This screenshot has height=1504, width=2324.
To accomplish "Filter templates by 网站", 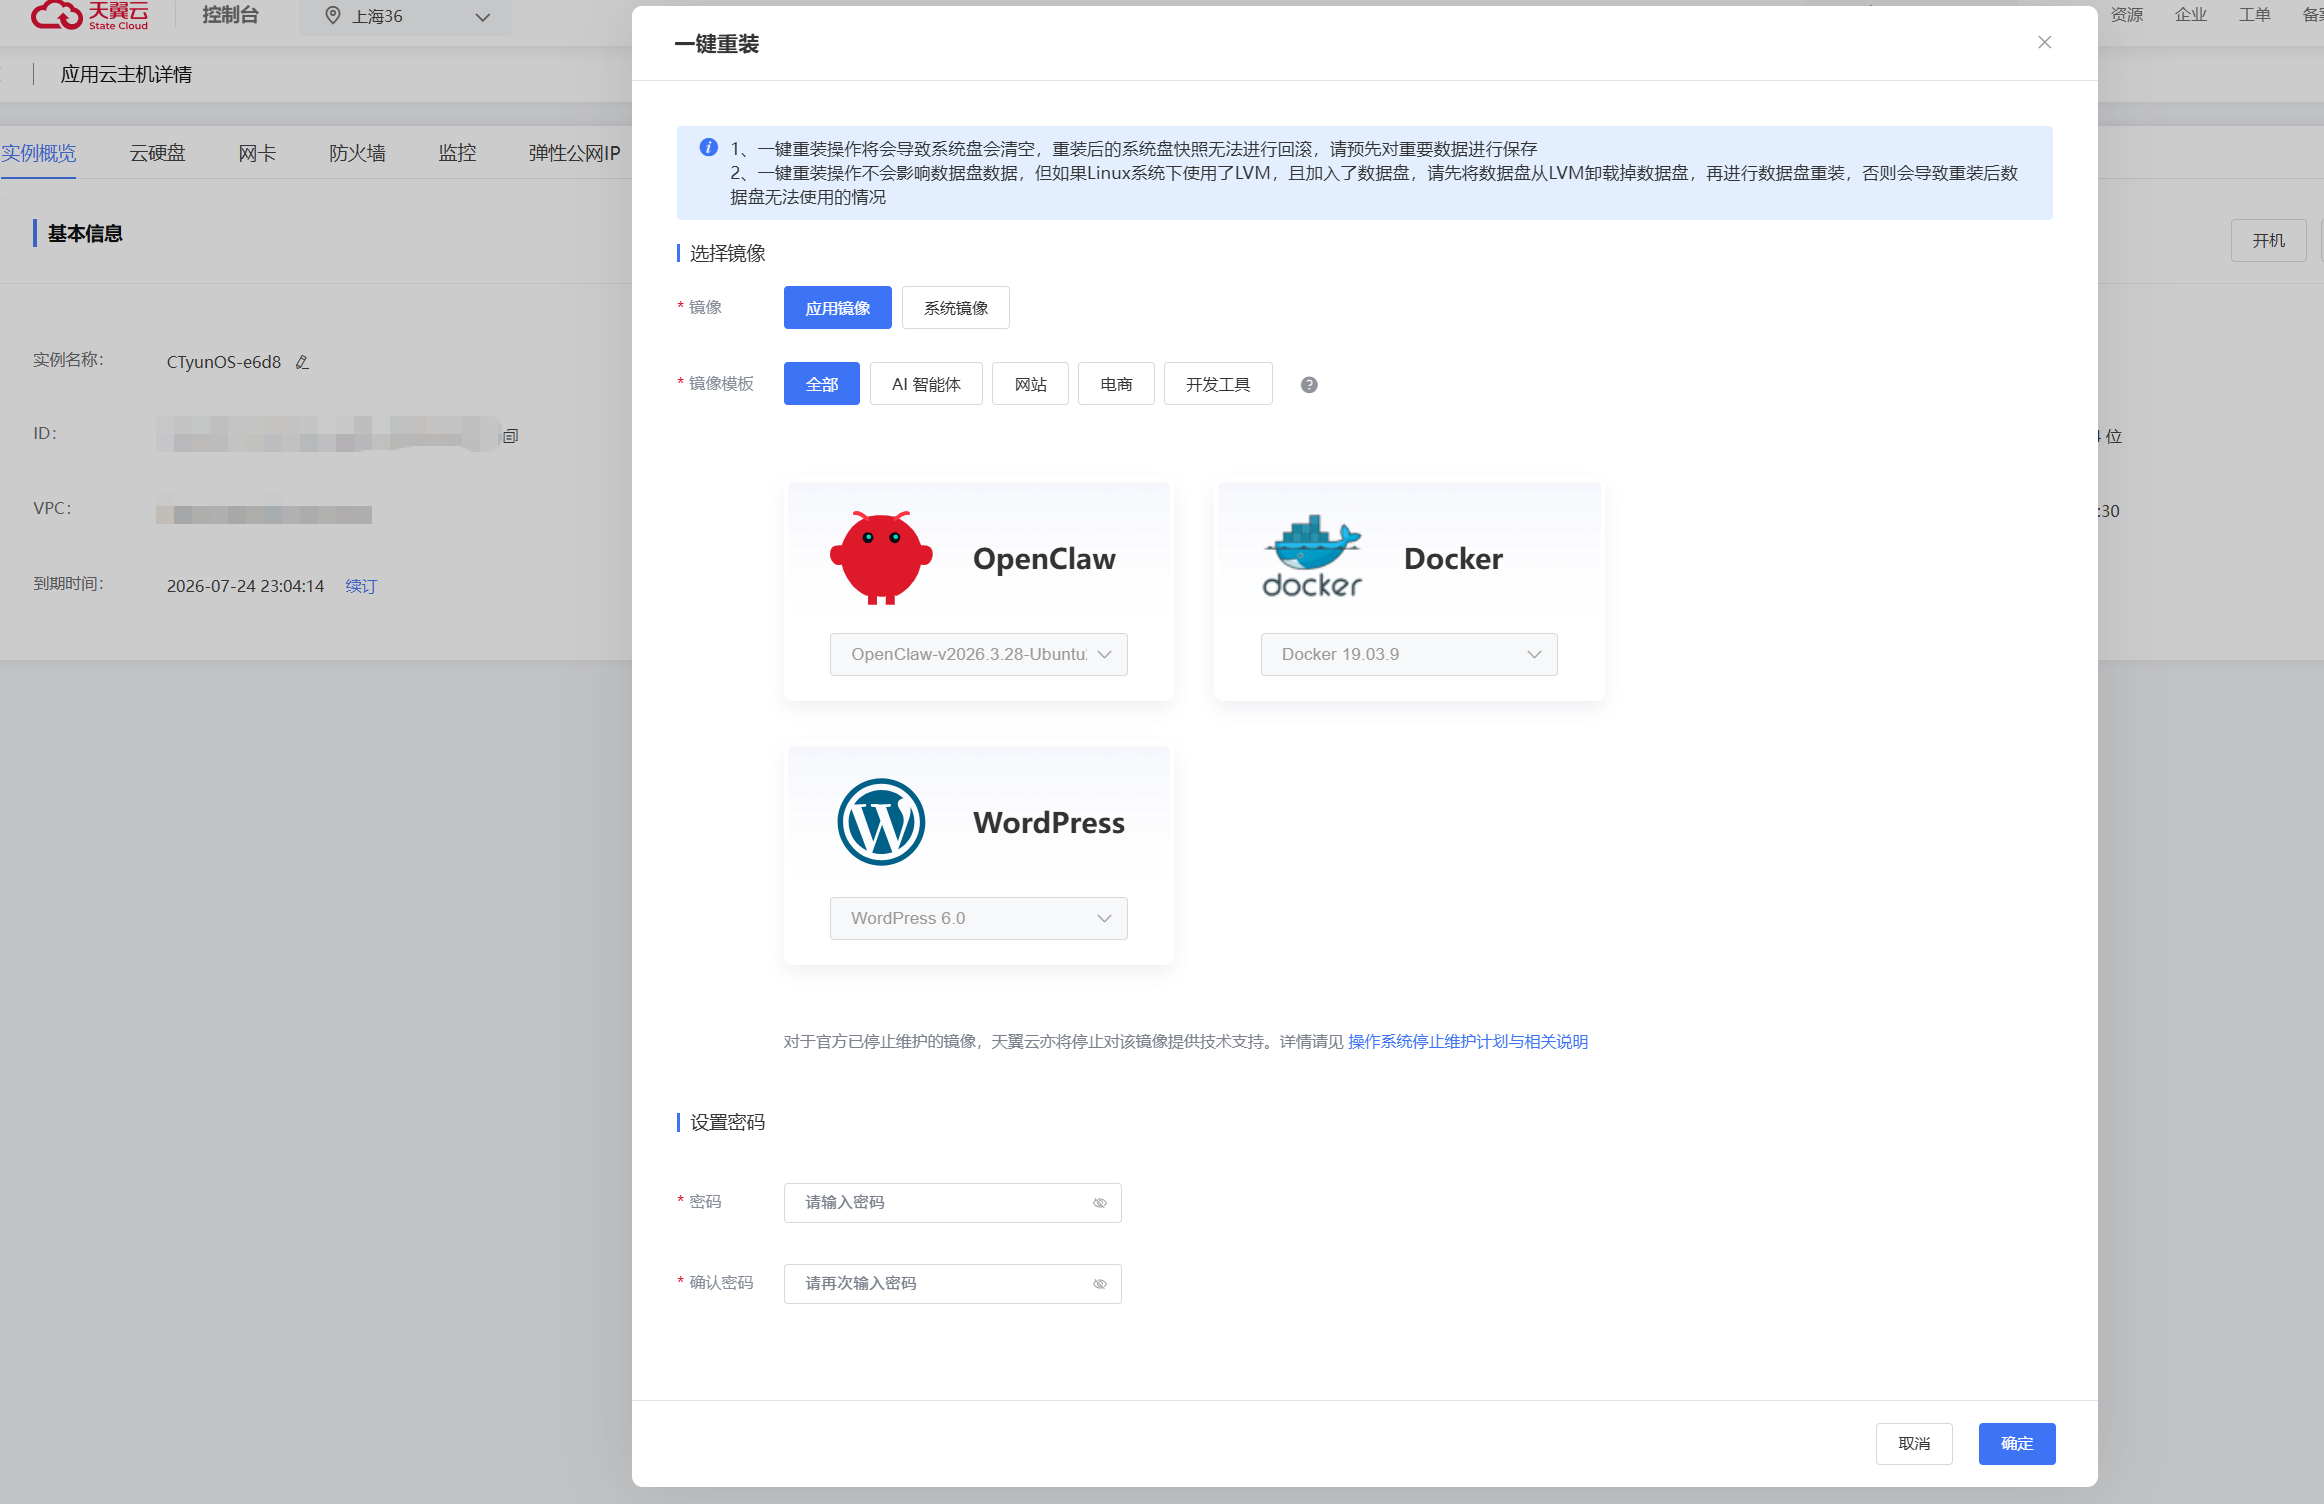I will [x=1030, y=384].
